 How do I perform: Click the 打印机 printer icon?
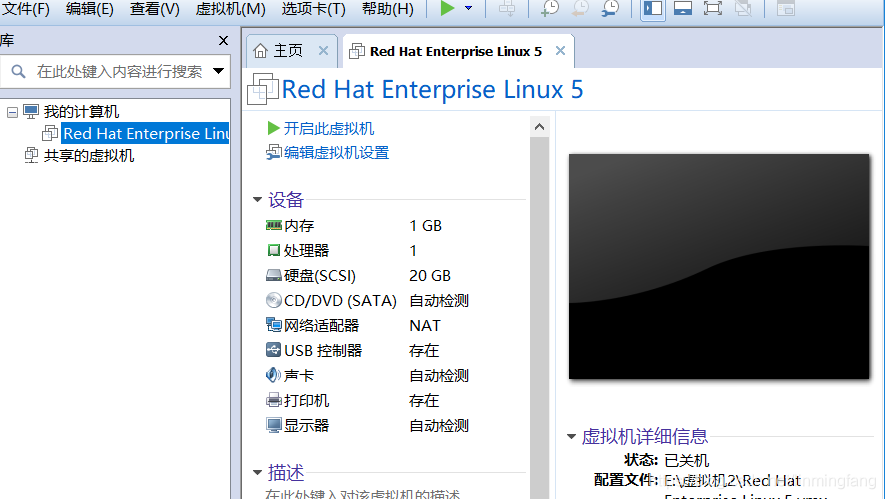(274, 400)
